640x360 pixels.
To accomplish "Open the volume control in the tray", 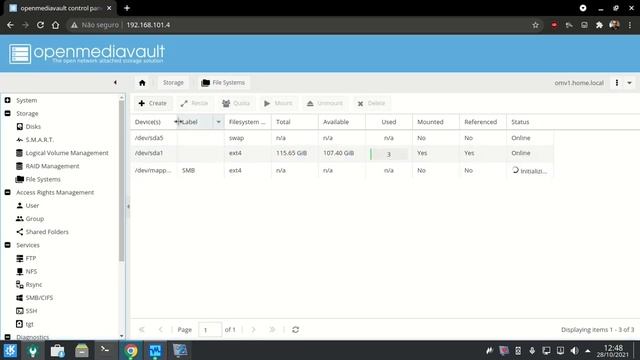I will 574,351.
